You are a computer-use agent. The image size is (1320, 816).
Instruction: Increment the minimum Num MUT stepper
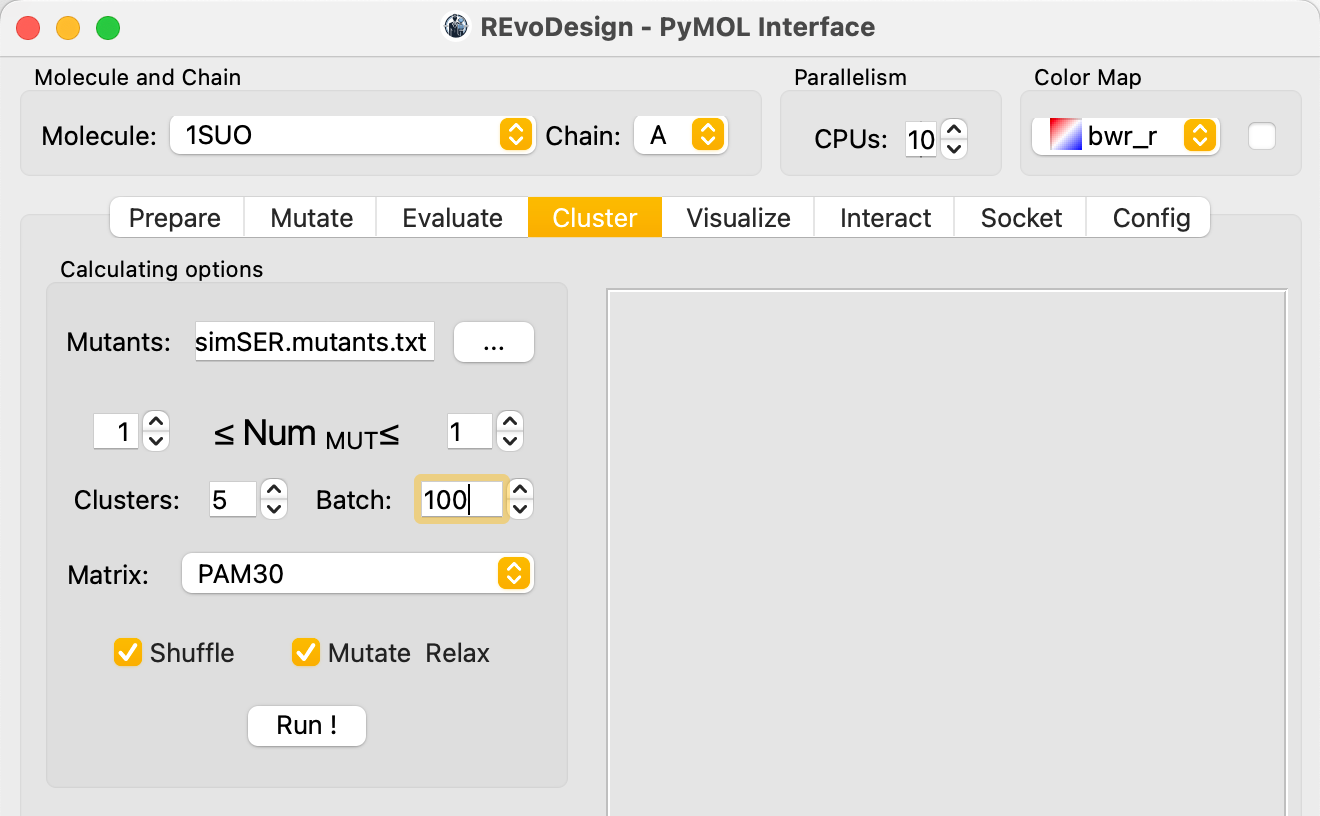tap(156, 422)
